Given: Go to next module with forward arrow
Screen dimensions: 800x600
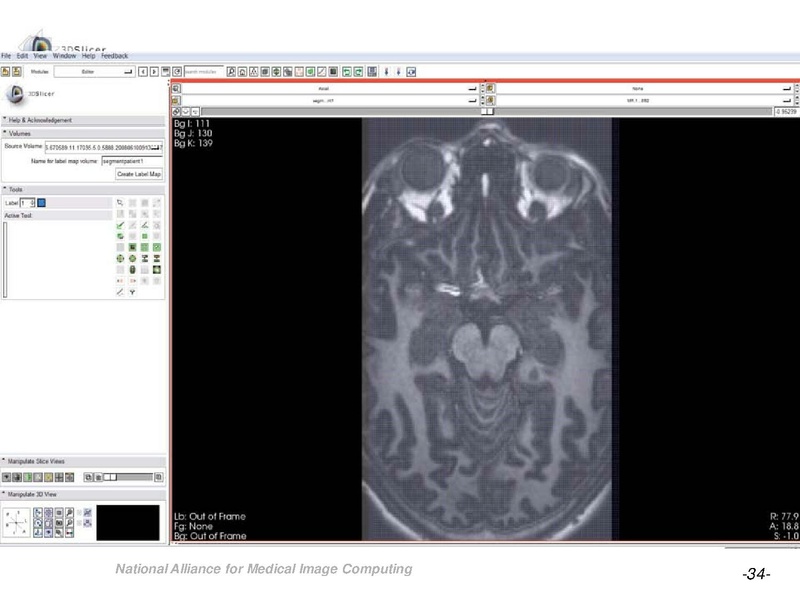Looking at the screenshot, I should 154,72.
